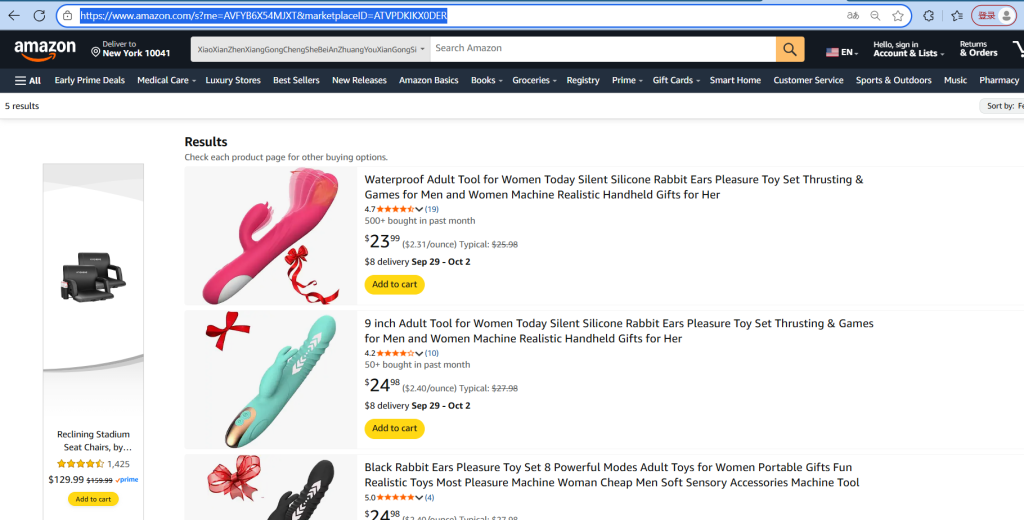This screenshot has height=520, width=1024.
Task: Open the All hamburger menu
Action: (28, 80)
